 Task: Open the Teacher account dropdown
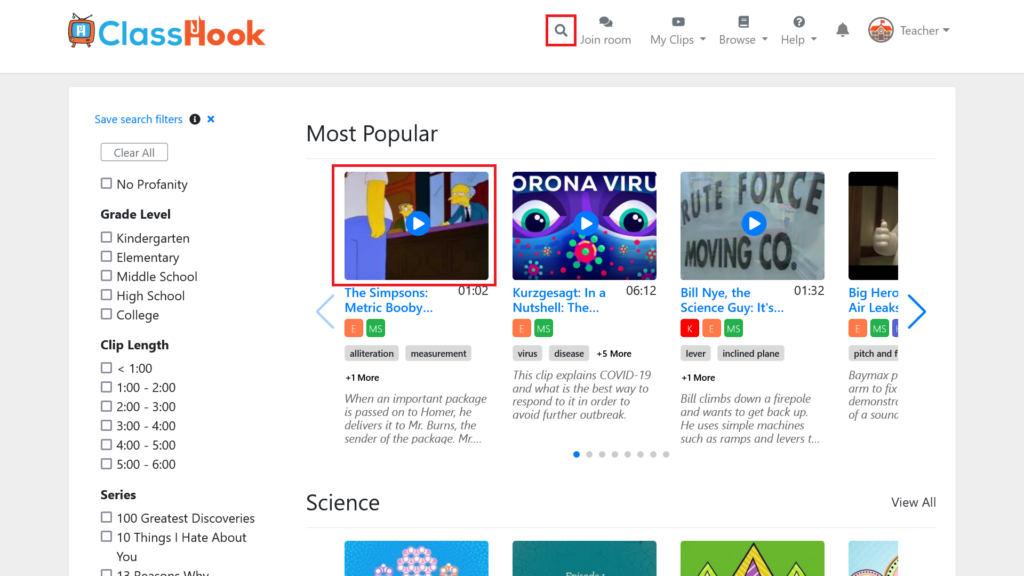tap(909, 31)
